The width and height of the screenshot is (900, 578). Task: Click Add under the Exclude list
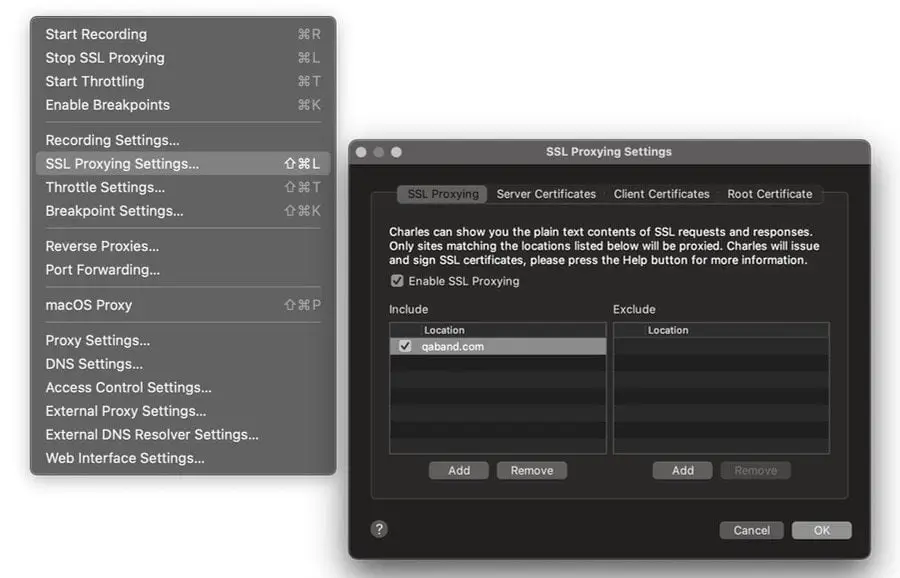point(683,470)
